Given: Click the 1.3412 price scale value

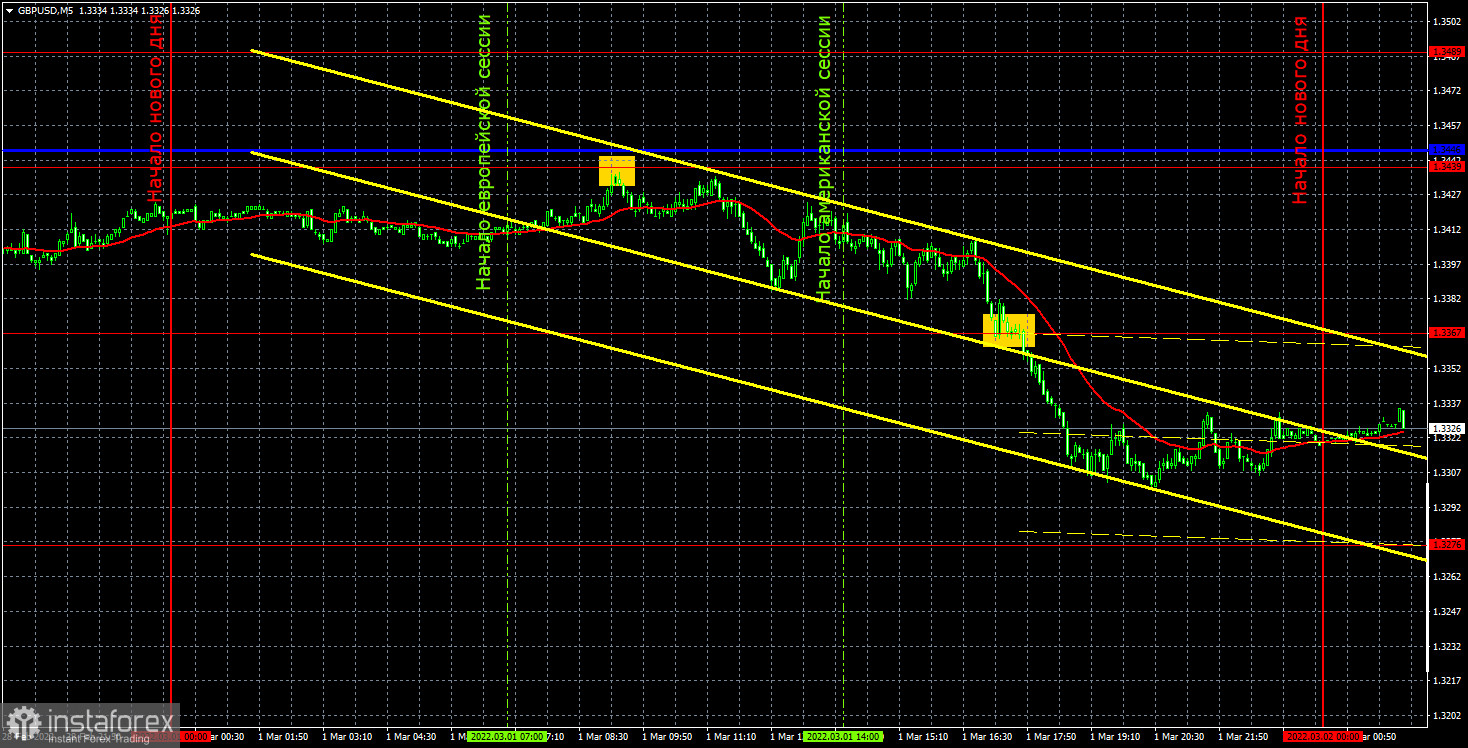Looking at the screenshot, I should [x=1447, y=229].
